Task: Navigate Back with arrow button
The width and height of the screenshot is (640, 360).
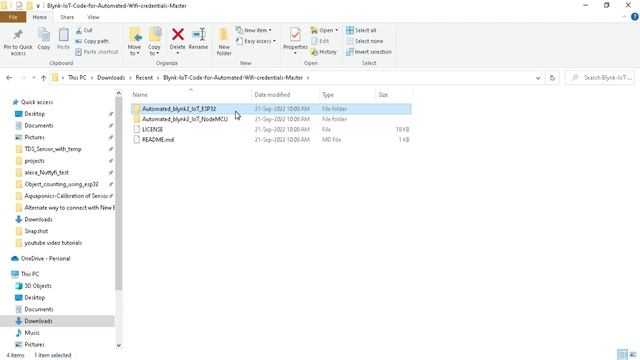Action: click(x=9, y=78)
